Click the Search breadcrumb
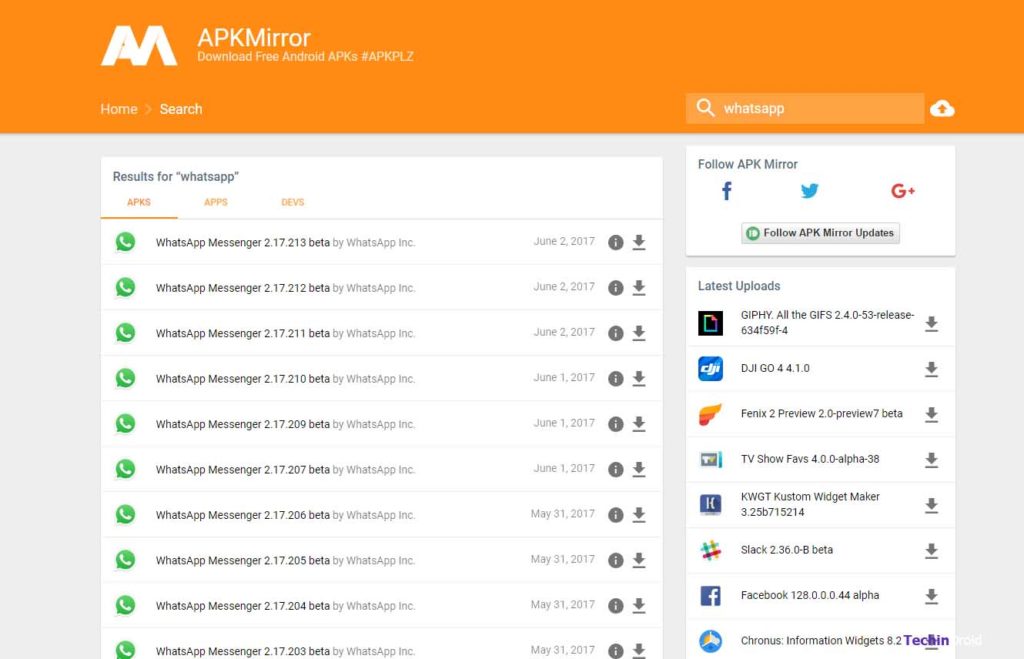The image size is (1024, 659). pyautogui.click(x=181, y=109)
